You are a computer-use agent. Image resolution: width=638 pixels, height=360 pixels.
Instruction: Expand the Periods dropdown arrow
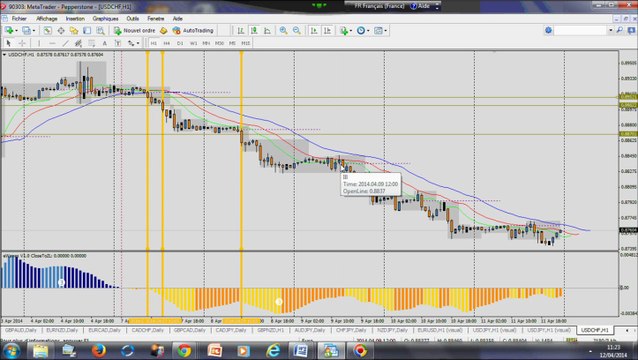(368, 31)
